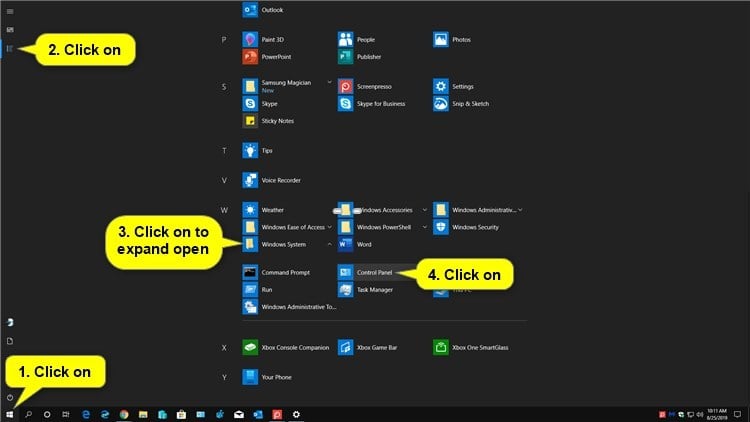Click the letter P group header

[x=224, y=39]
